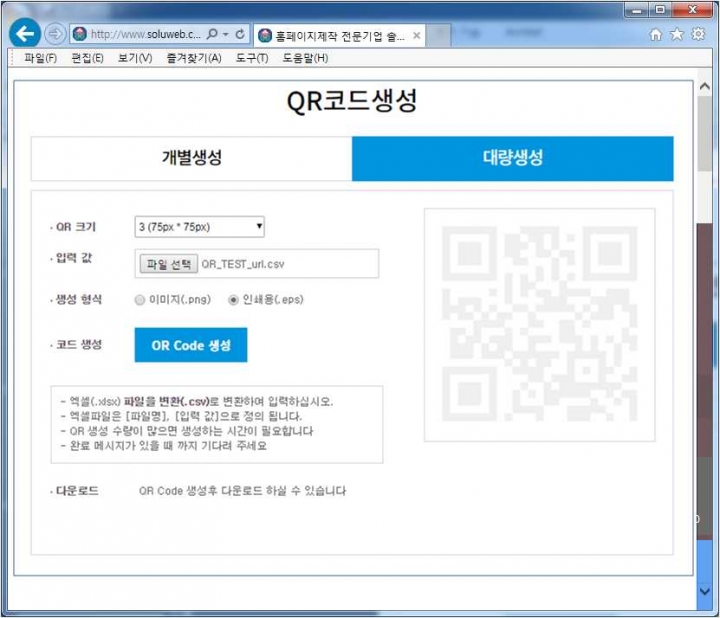Select the 이미지(.png) radio option
720x618 pixels.
click(x=140, y=300)
